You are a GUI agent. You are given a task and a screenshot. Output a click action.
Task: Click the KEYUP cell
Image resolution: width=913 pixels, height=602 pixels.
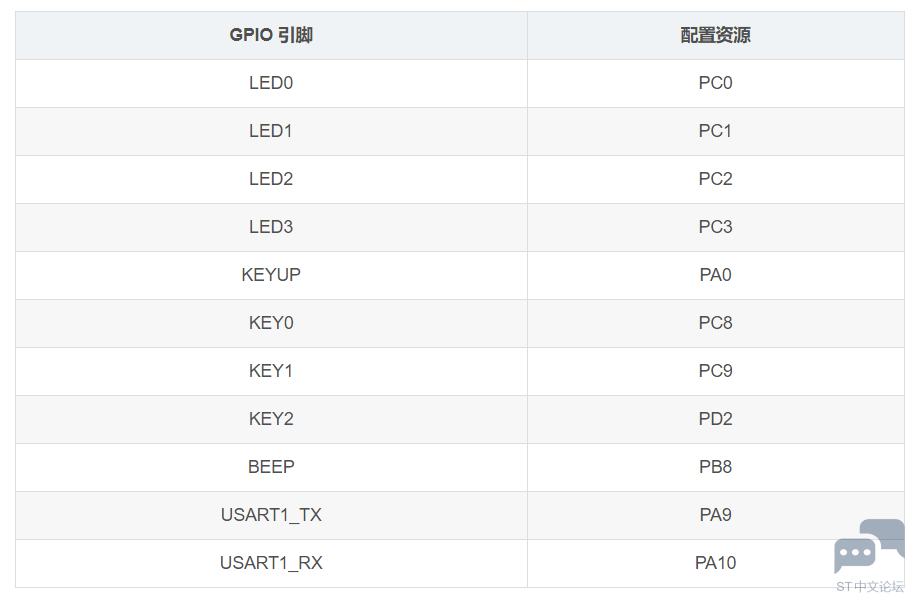click(x=271, y=275)
